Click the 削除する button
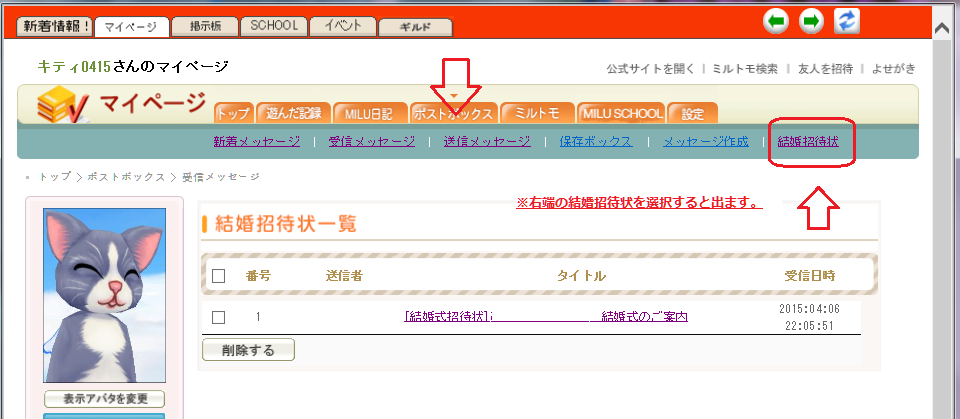 (x=249, y=350)
